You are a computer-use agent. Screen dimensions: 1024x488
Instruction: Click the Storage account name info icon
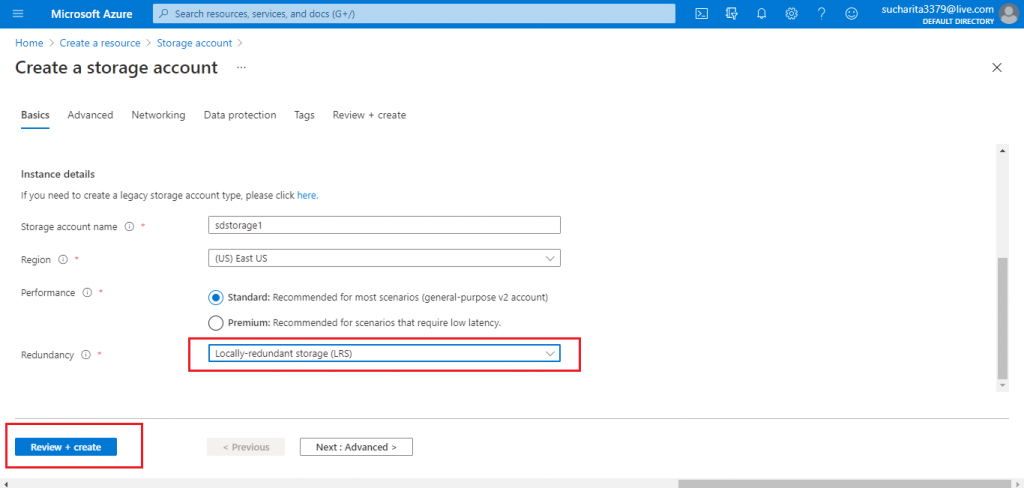click(x=130, y=227)
